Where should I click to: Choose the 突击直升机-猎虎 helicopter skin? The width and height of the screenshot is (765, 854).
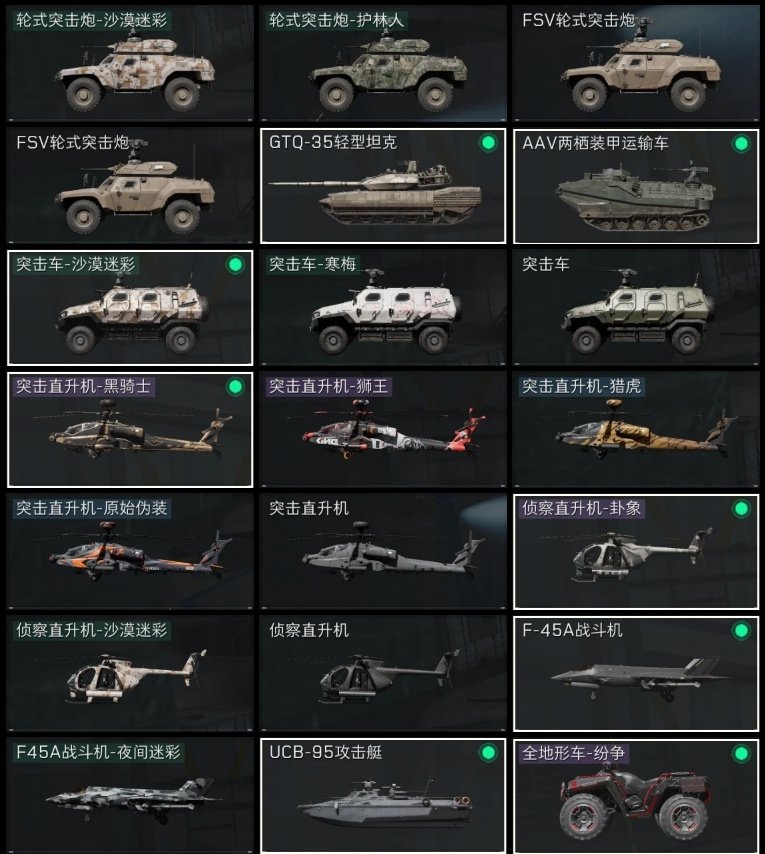(636, 430)
